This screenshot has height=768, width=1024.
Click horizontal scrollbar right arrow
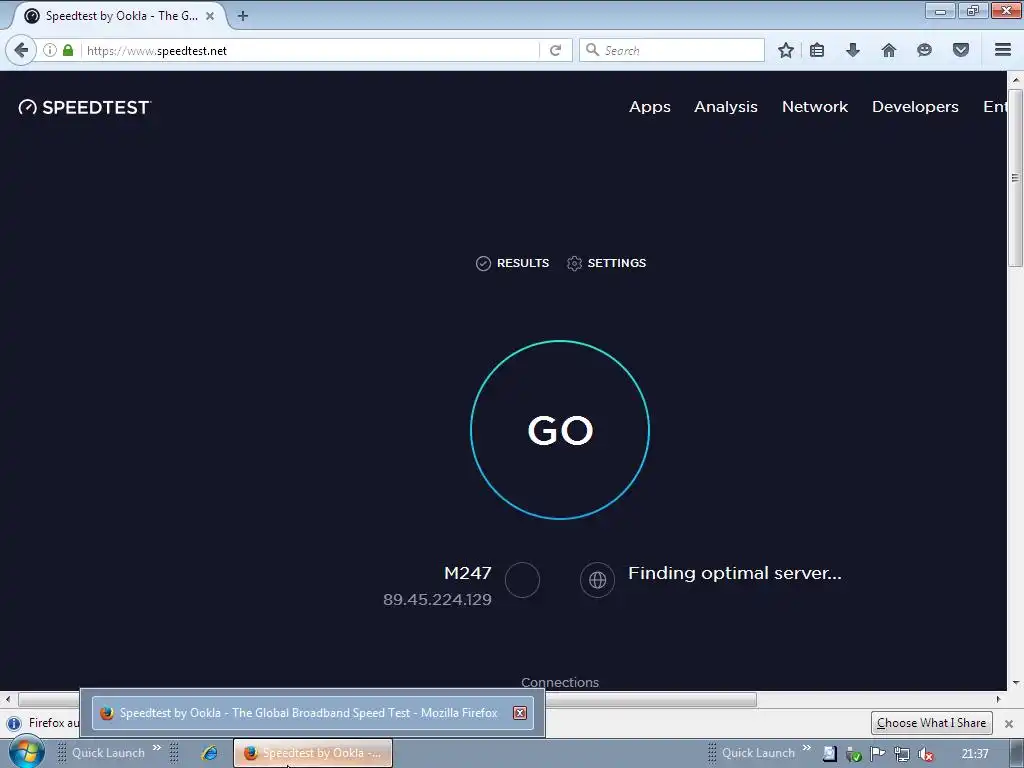(x=999, y=699)
